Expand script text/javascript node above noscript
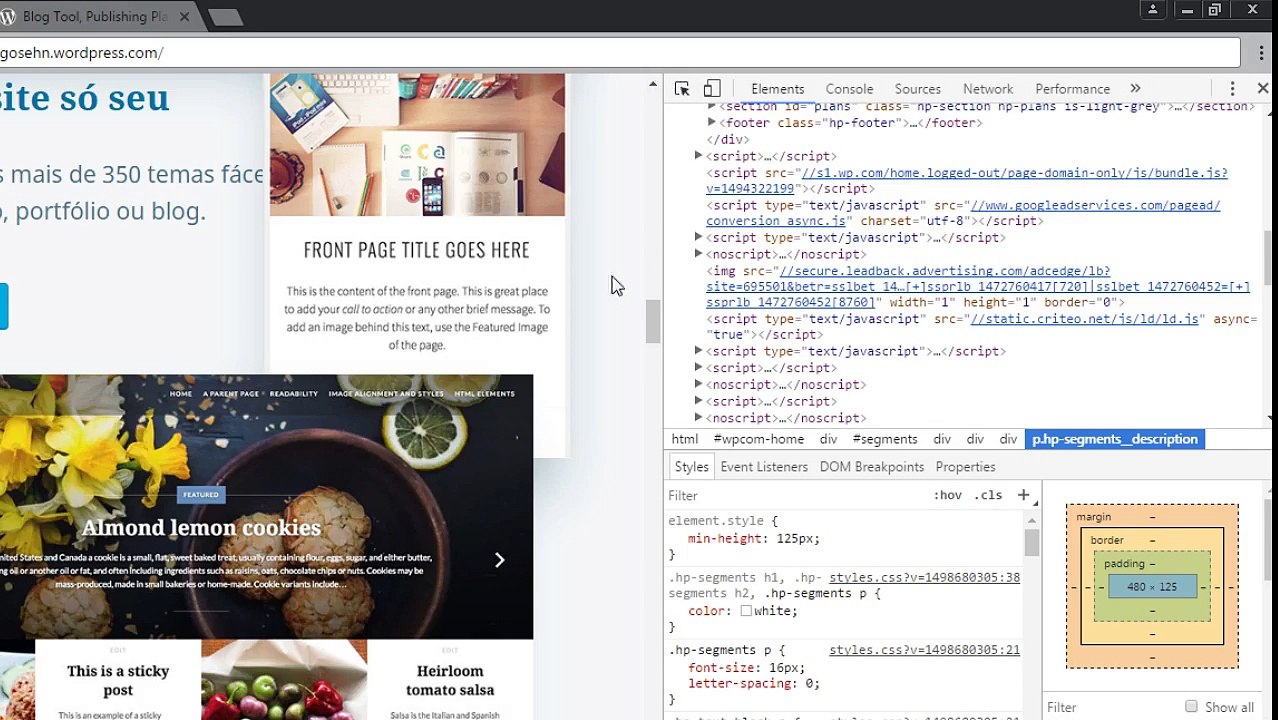1278x720 pixels. [x=699, y=238]
